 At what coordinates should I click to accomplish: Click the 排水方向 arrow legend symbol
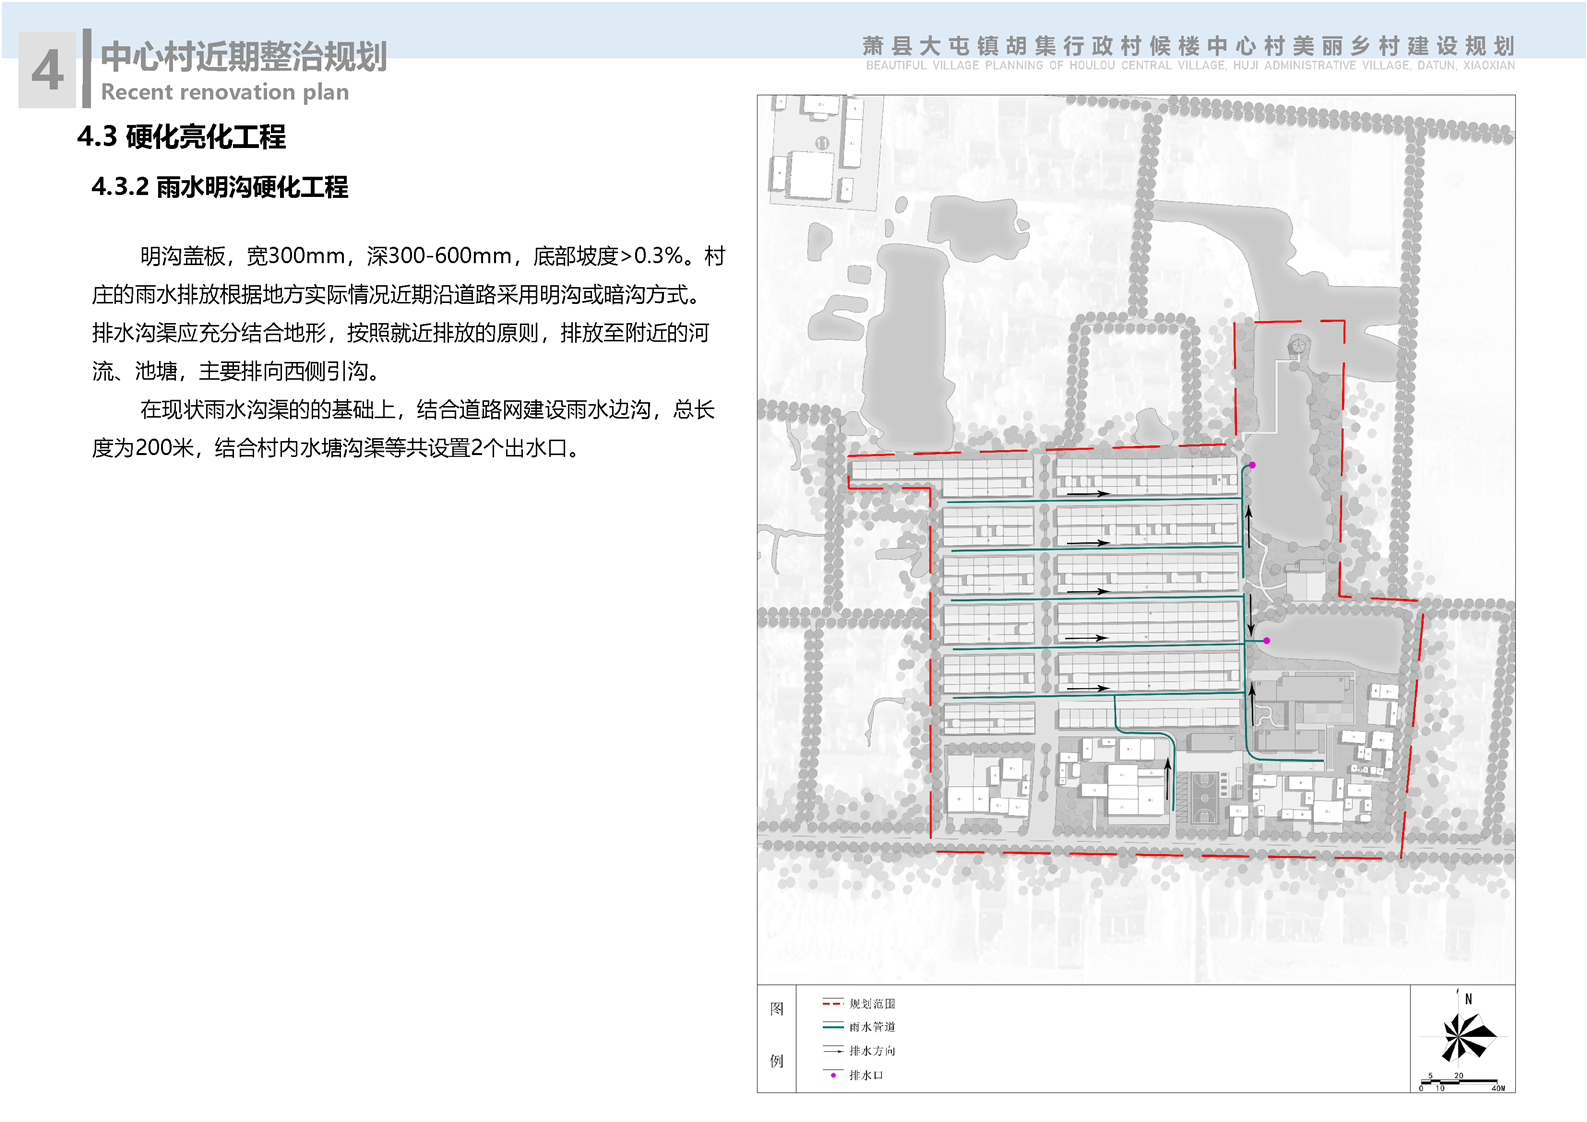[832, 1051]
